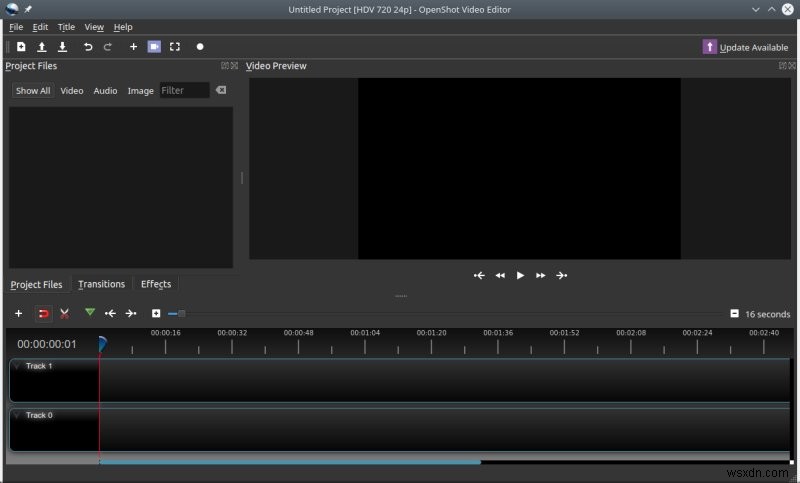Click the Undo arrow in toolbar
This screenshot has width=800, height=483.
point(88,47)
